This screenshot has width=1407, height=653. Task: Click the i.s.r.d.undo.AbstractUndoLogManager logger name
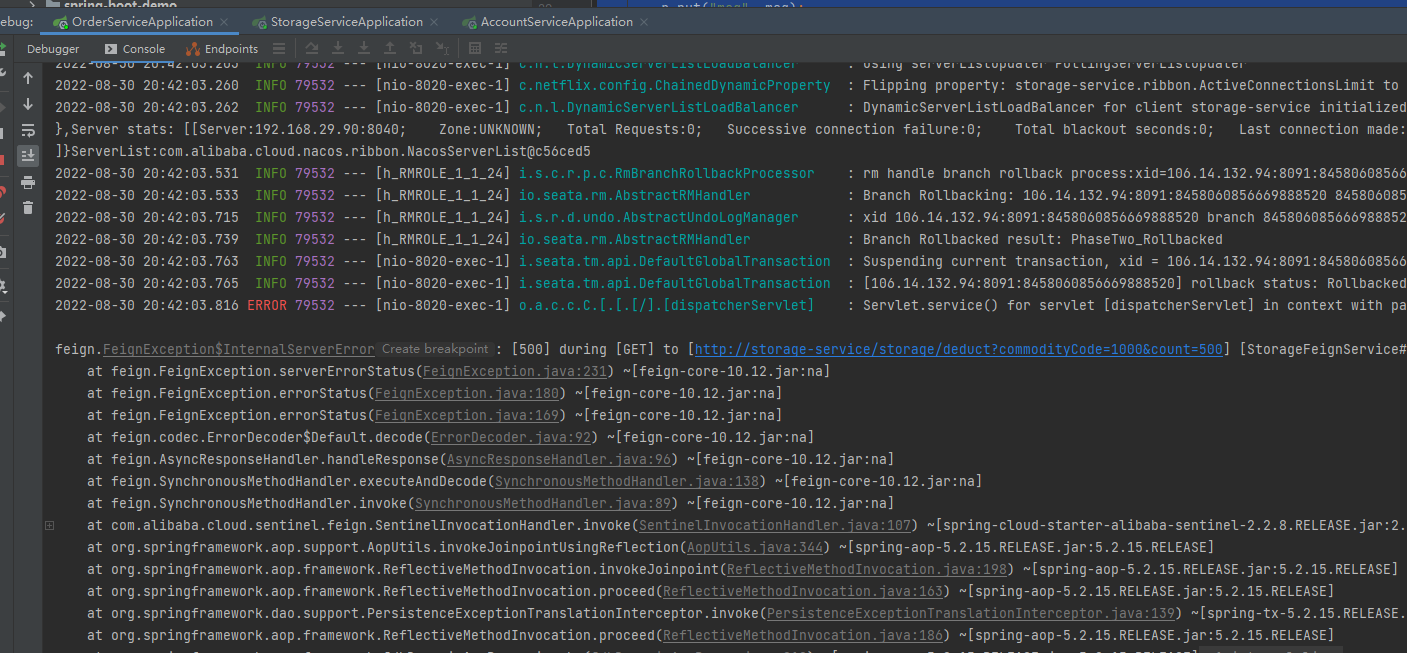658,217
